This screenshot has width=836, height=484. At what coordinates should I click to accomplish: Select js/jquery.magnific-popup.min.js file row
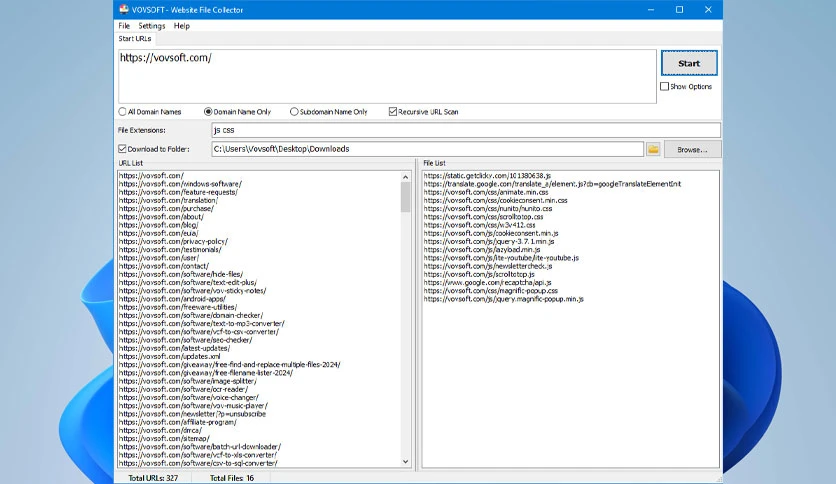pos(504,299)
